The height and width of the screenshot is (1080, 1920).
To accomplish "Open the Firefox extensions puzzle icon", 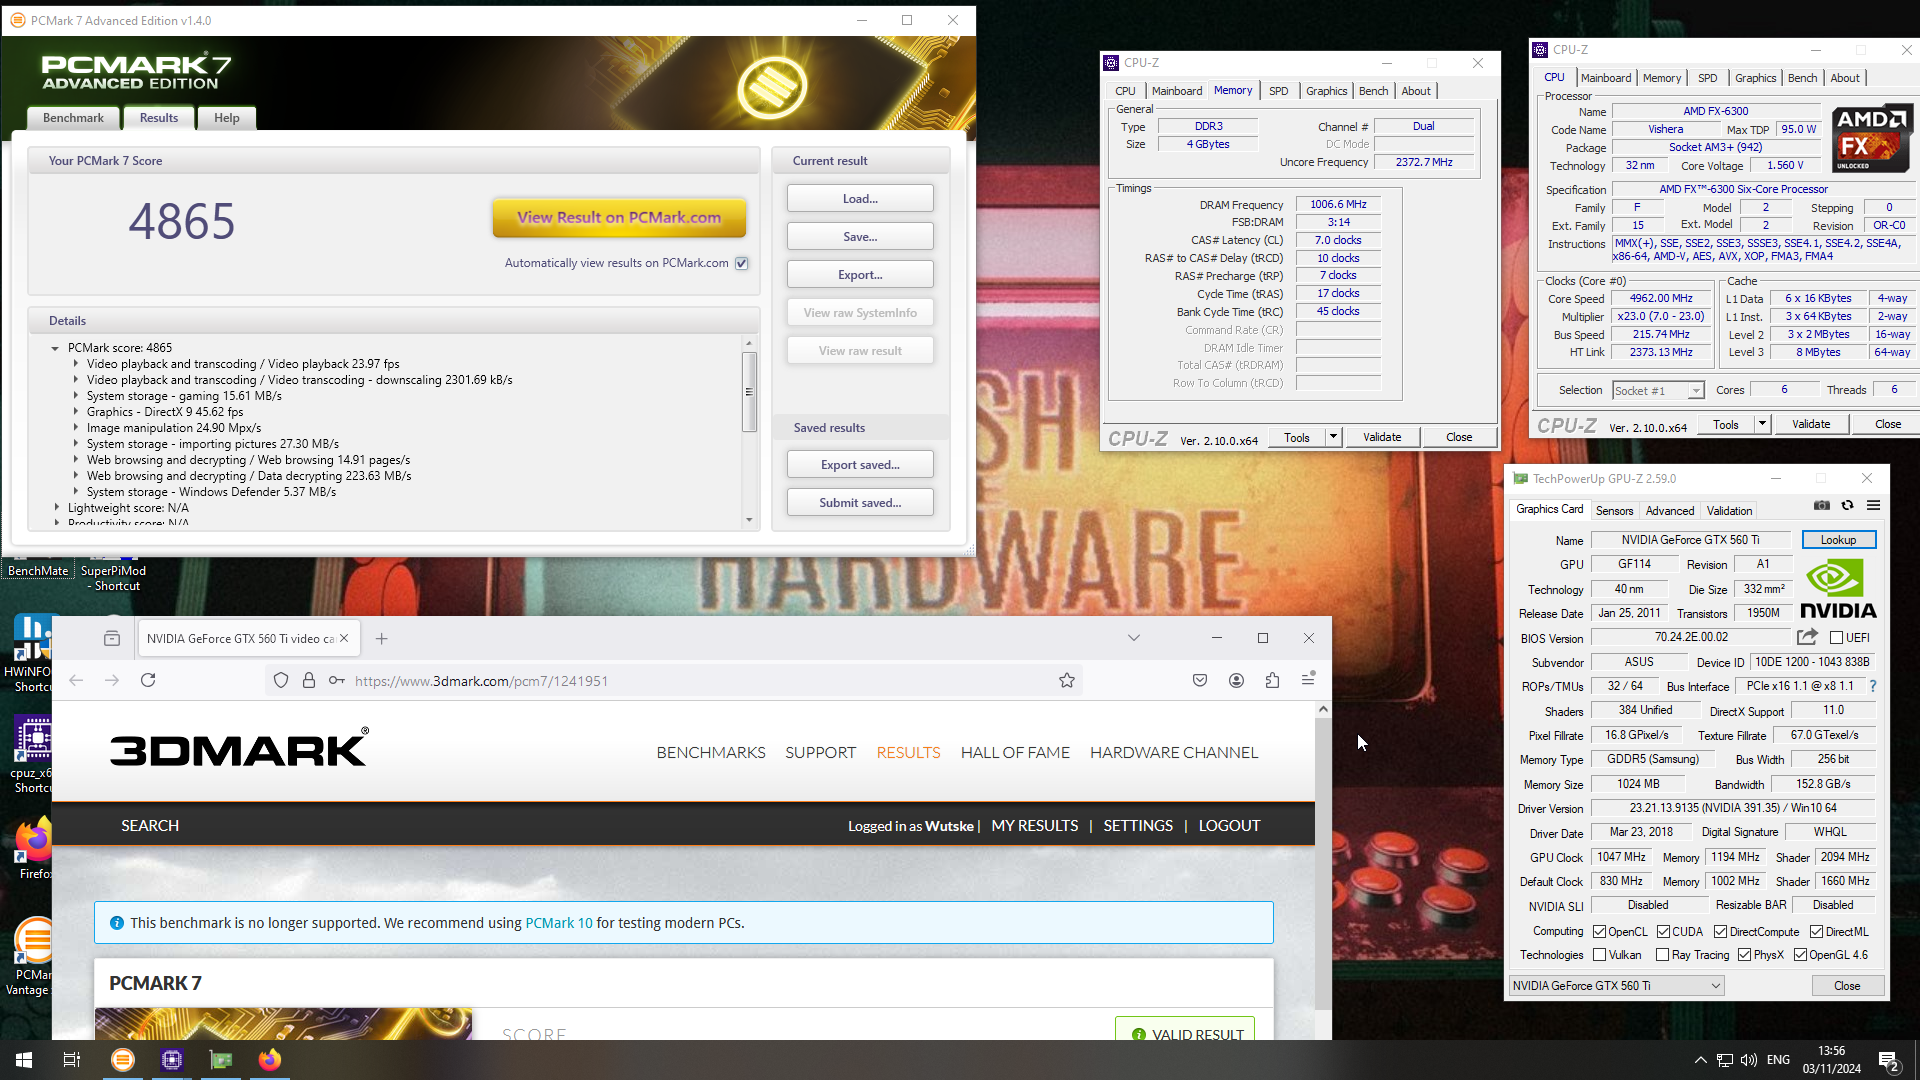I will pos(1272,680).
